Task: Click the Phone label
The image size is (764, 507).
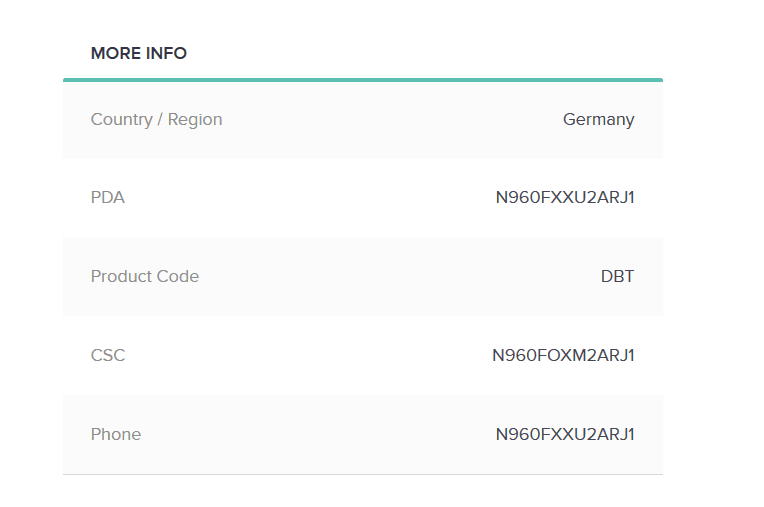Action: (x=116, y=434)
